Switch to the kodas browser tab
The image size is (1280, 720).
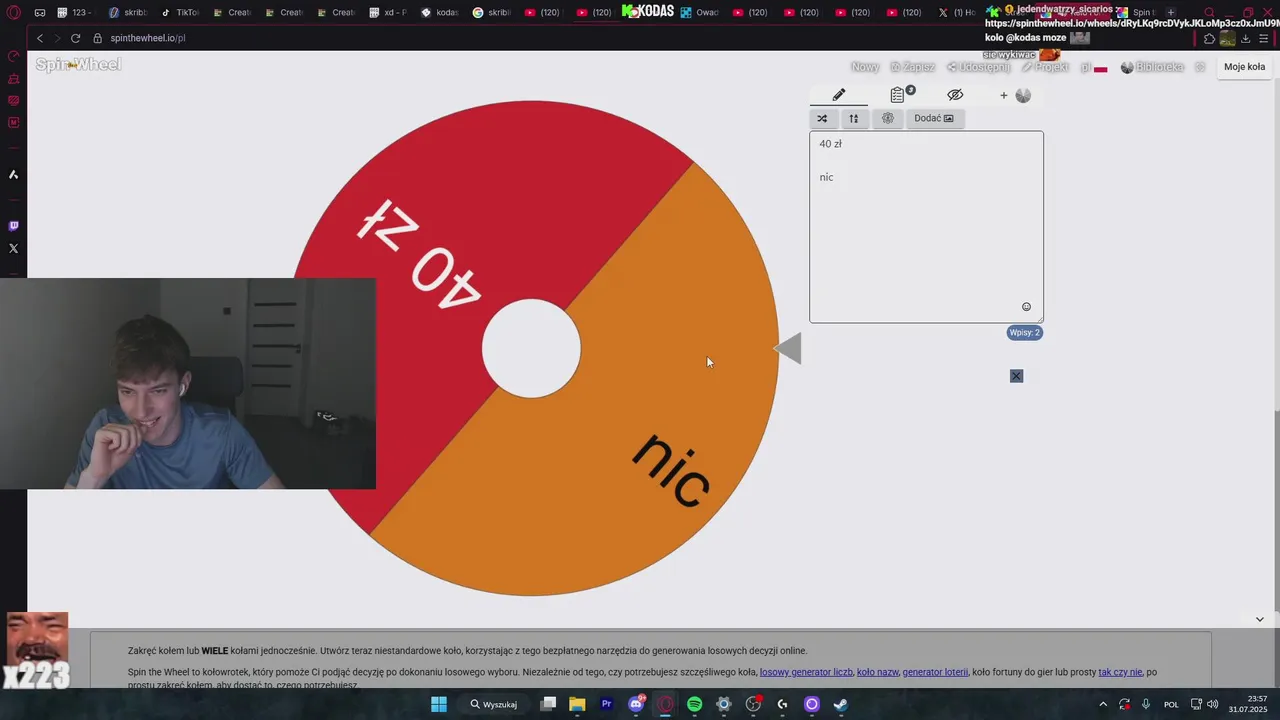[440, 13]
